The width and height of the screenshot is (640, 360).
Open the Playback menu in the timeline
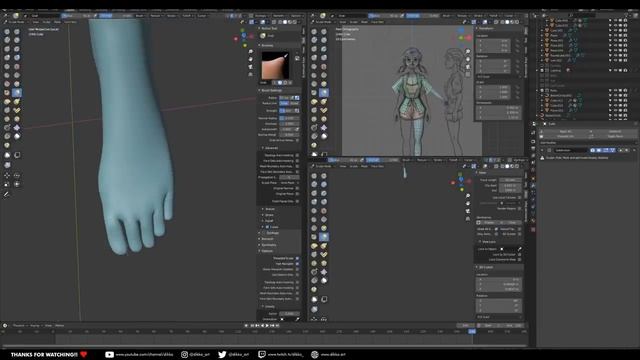[19, 326]
